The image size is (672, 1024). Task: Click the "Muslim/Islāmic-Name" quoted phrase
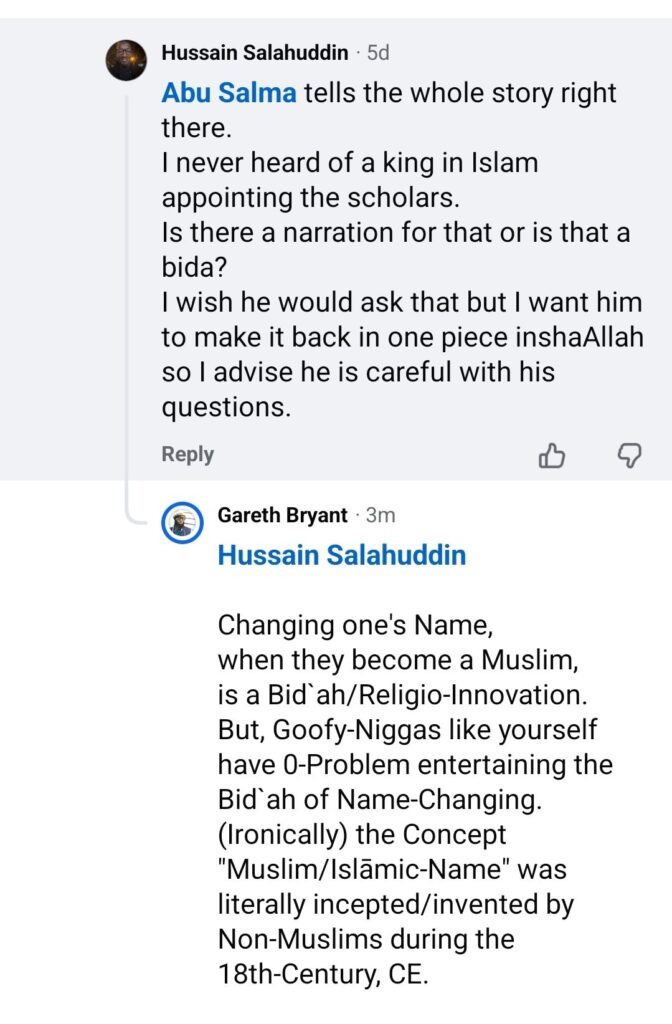pyautogui.click(x=390, y=870)
